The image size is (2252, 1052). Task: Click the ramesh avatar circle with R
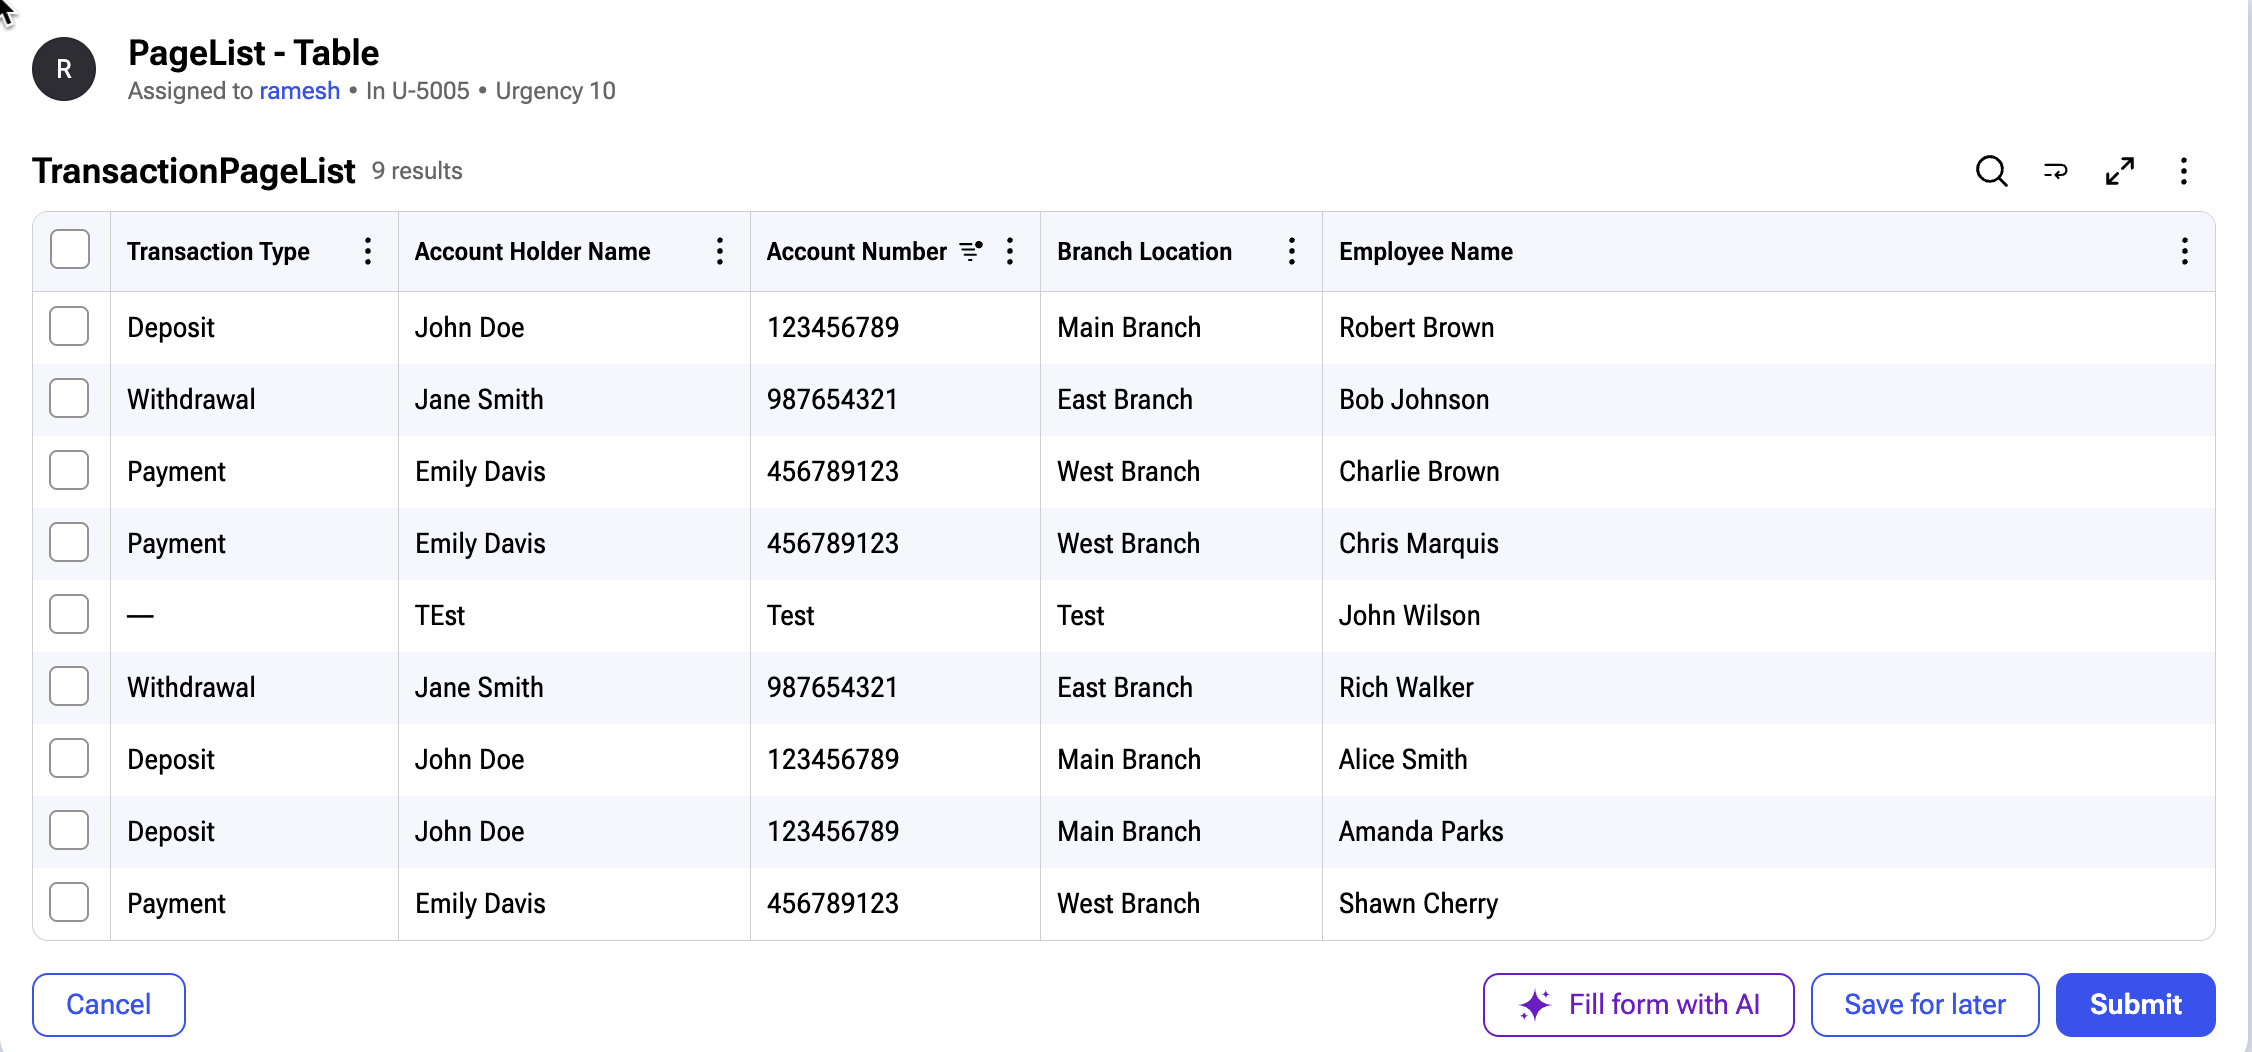63,68
